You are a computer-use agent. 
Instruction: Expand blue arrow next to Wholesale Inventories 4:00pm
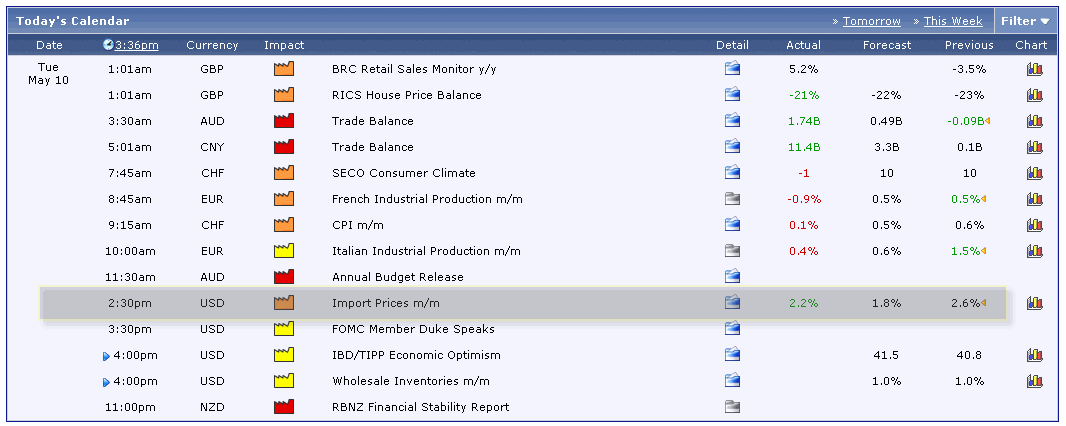(106, 382)
